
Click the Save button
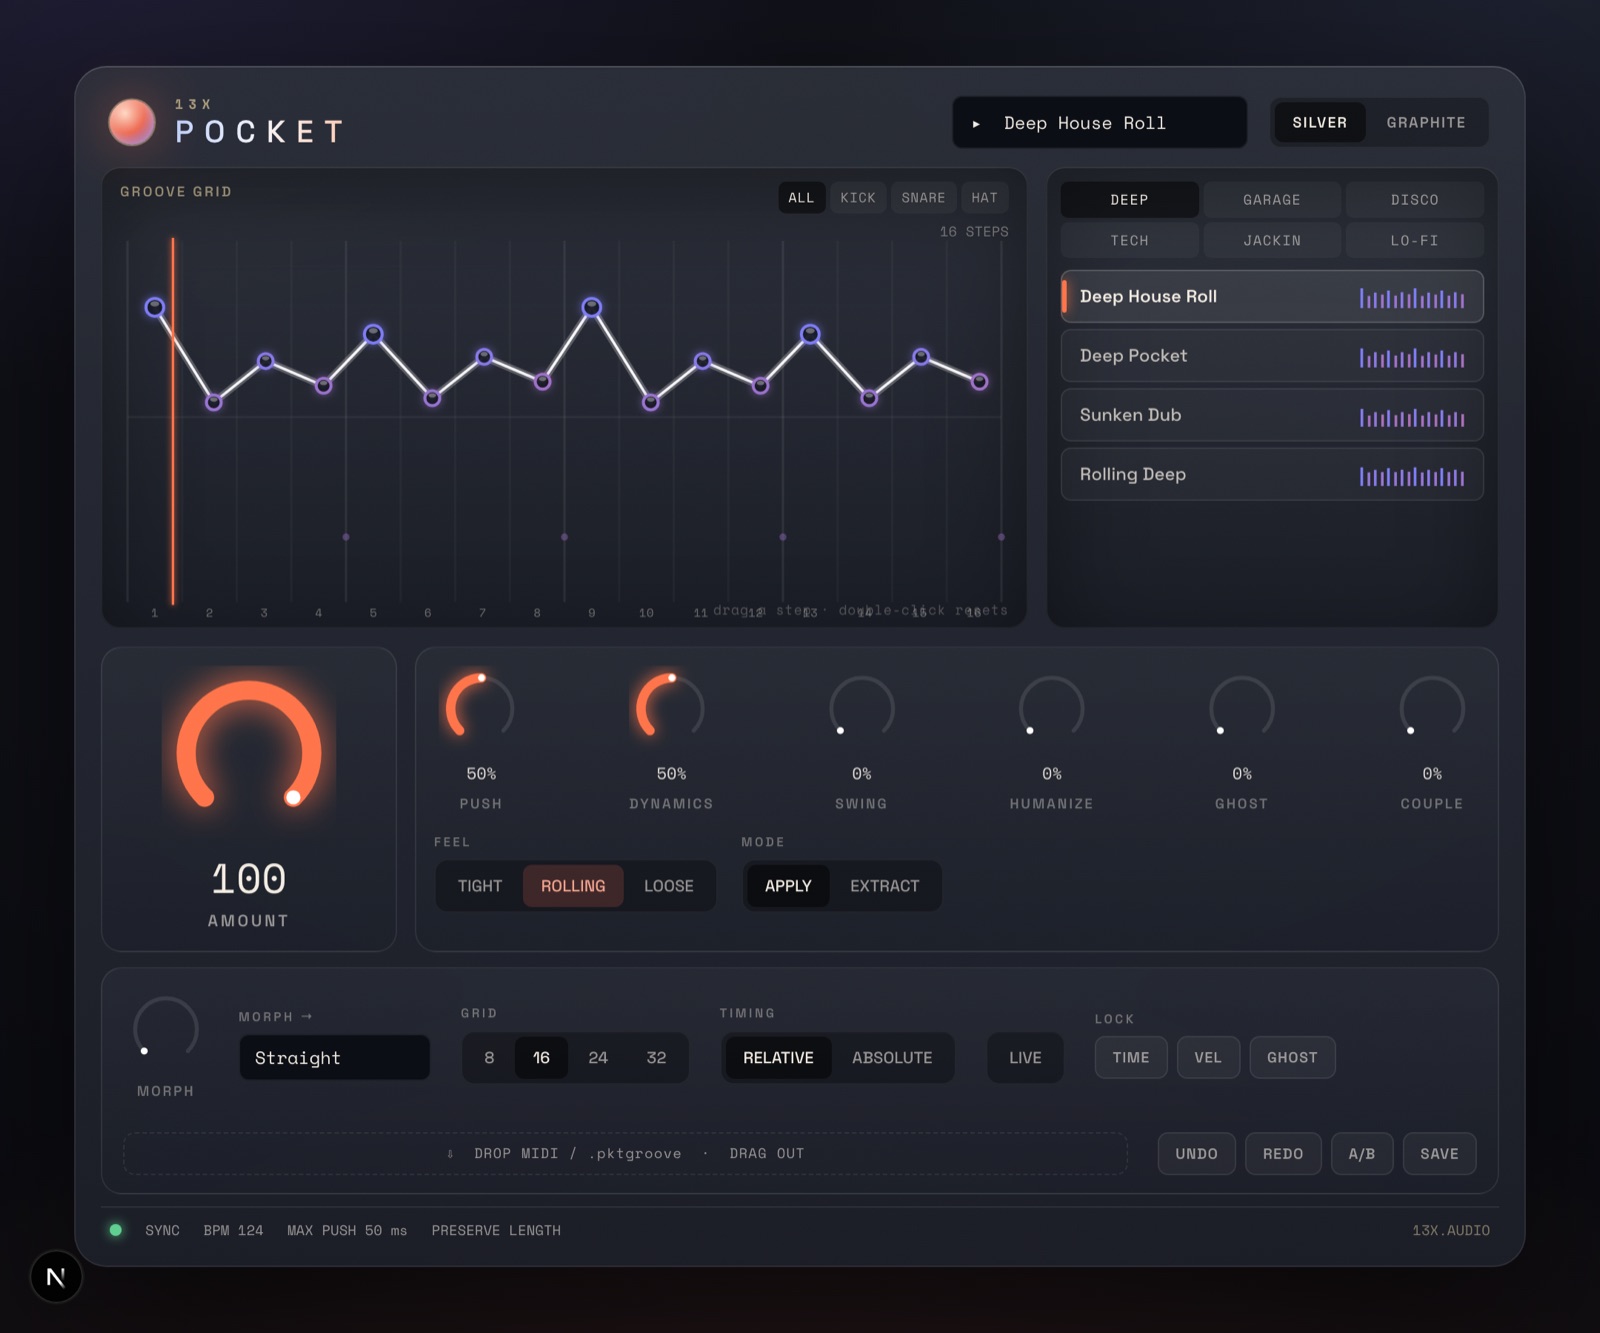1440,1154
